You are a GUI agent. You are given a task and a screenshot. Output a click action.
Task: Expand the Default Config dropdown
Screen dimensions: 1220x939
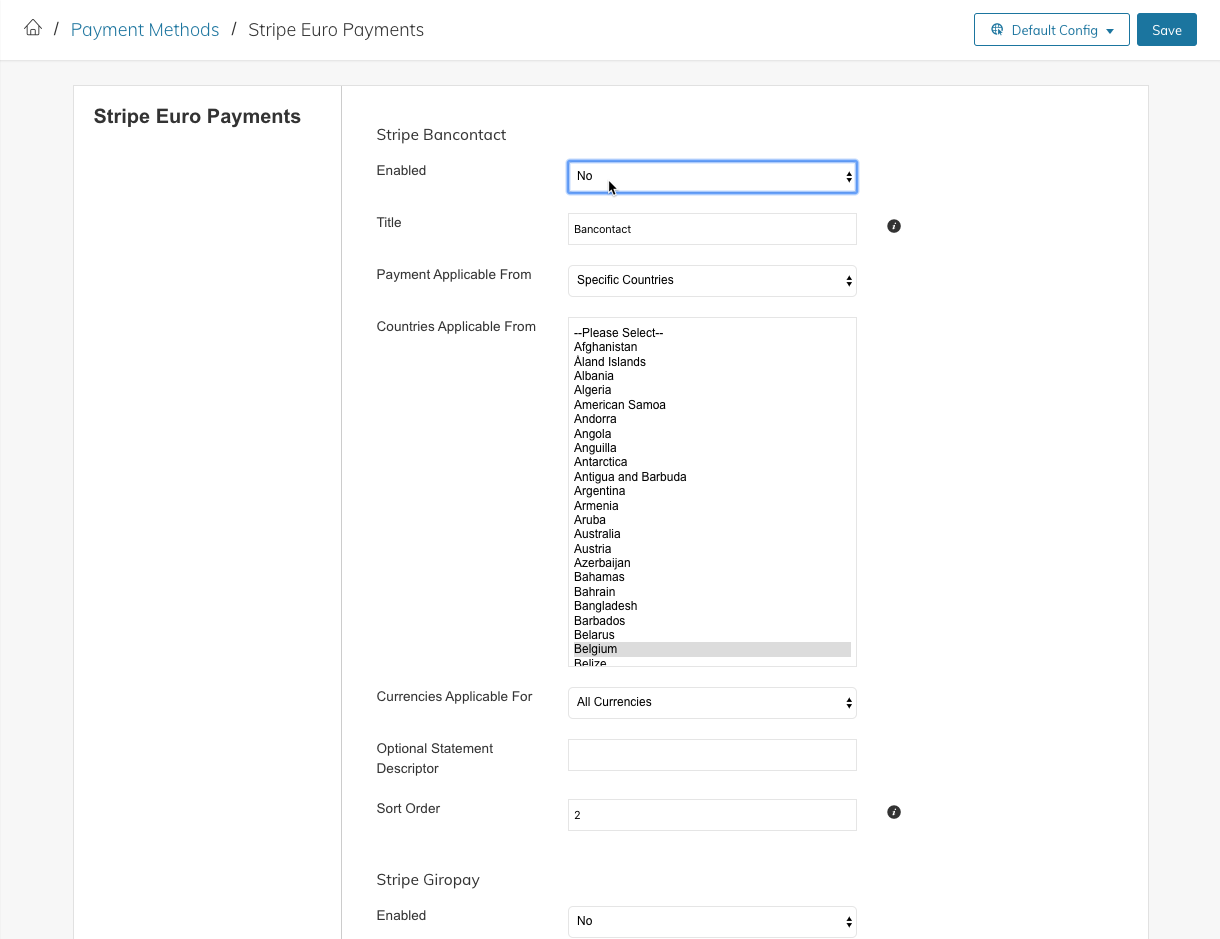coord(1051,30)
